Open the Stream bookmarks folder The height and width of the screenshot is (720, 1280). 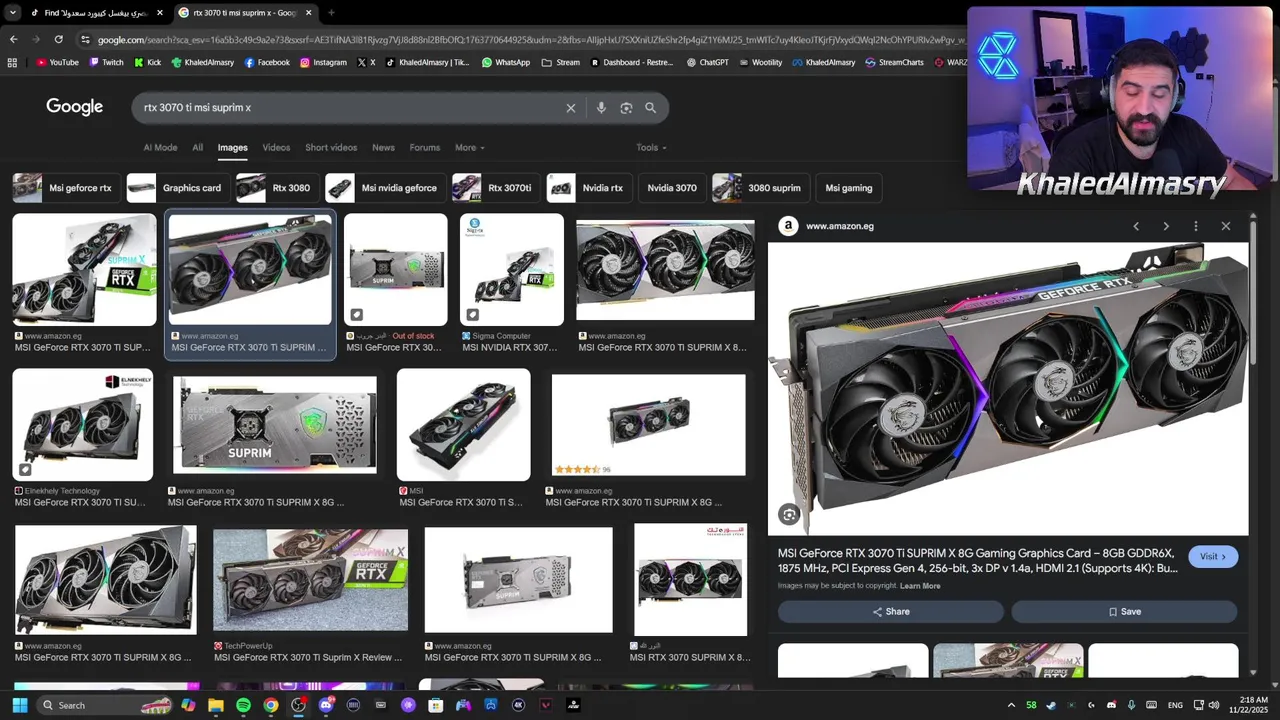coord(560,62)
